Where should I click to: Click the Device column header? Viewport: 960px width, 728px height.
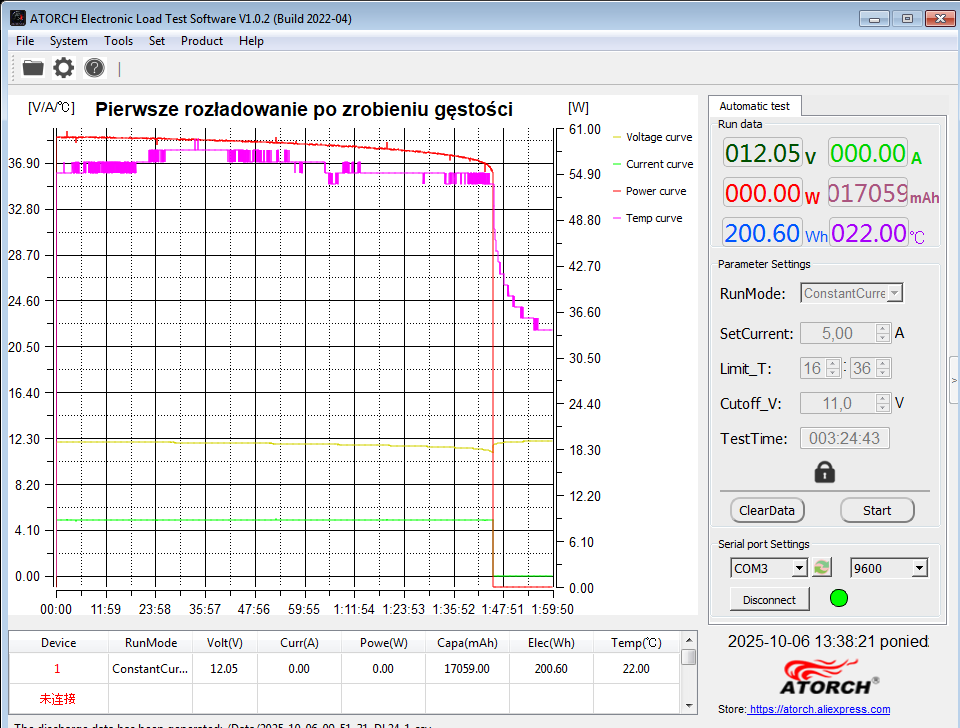tap(59, 642)
